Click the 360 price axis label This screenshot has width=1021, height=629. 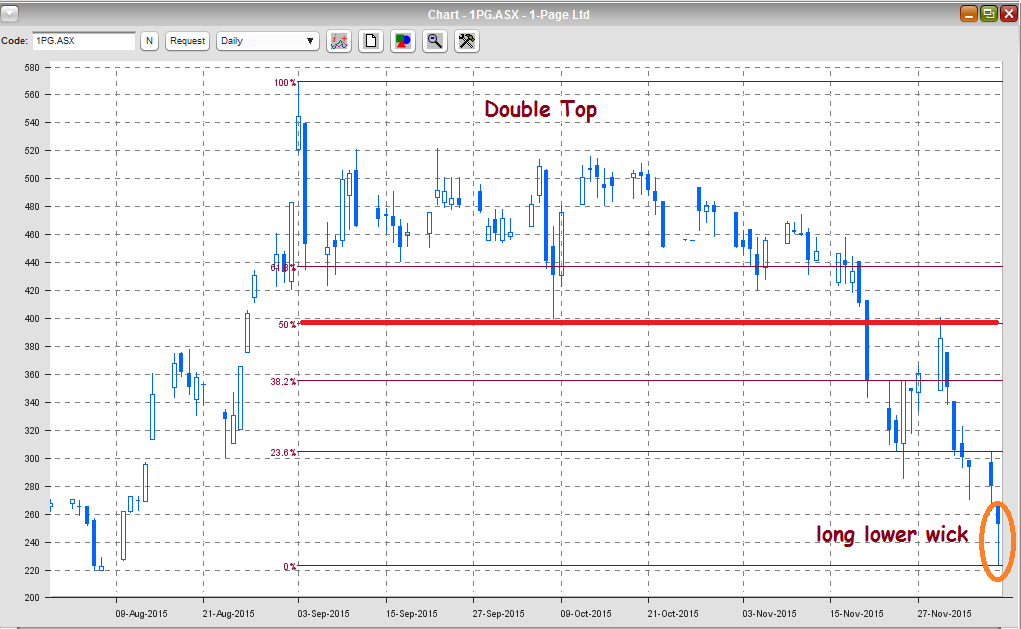click(x=32, y=375)
